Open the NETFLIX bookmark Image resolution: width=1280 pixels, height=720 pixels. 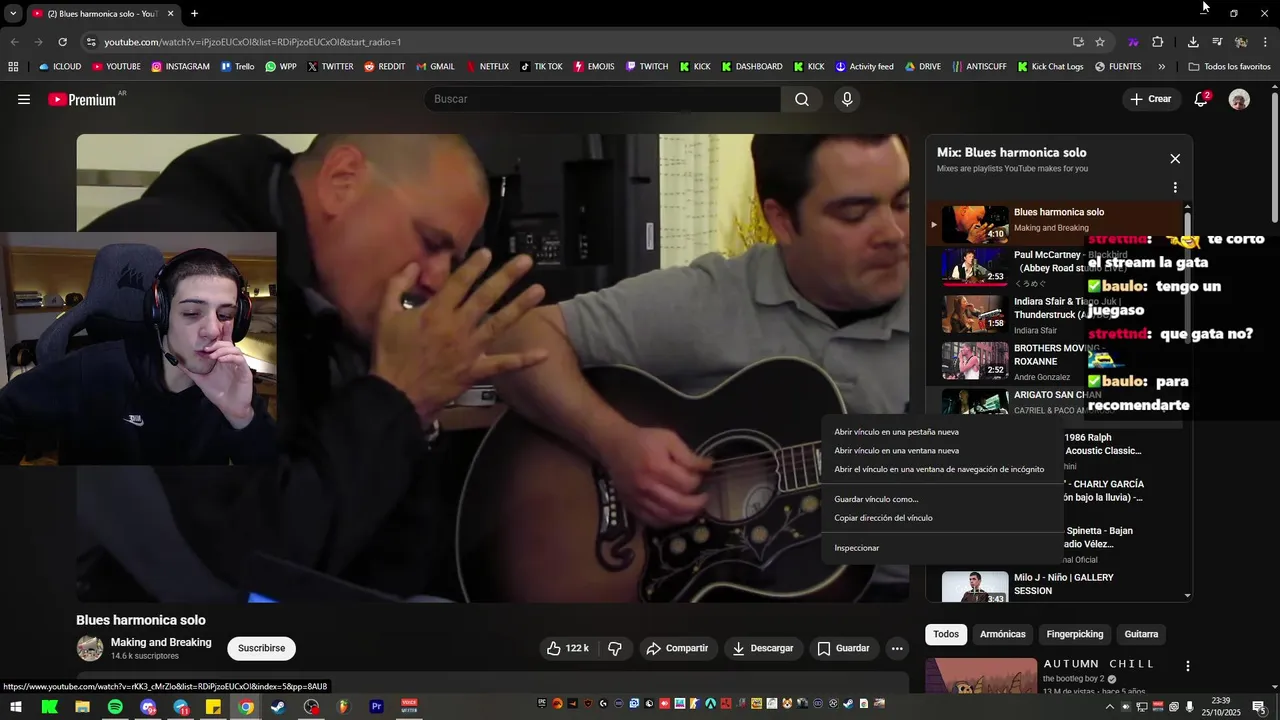point(486,67)
